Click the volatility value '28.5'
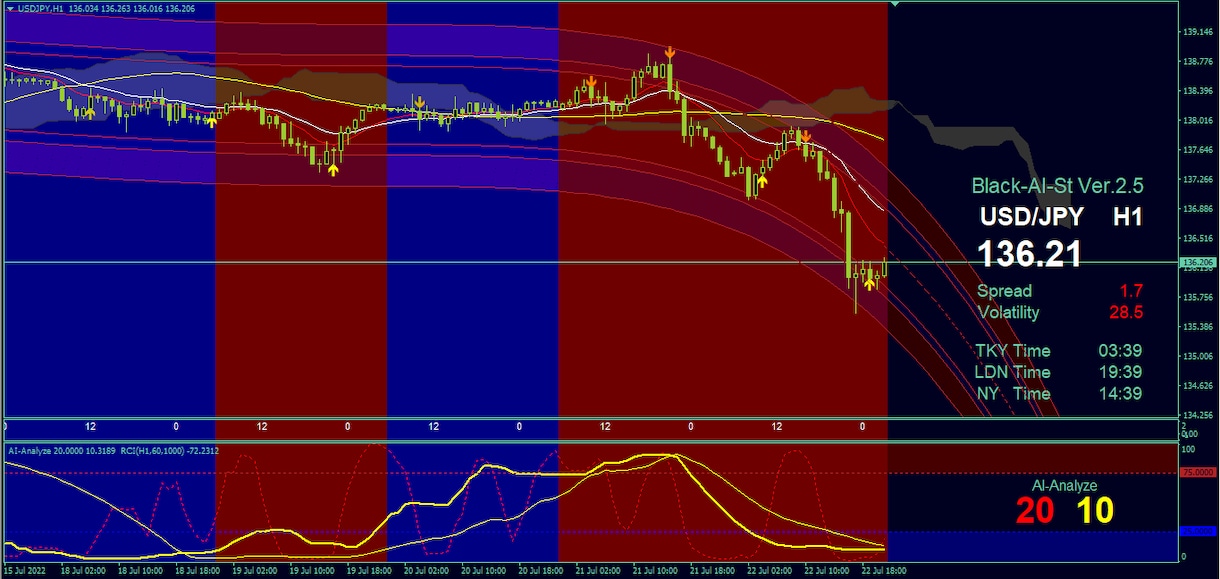This screenshot has width=1220, height=579. [1126, 312]
